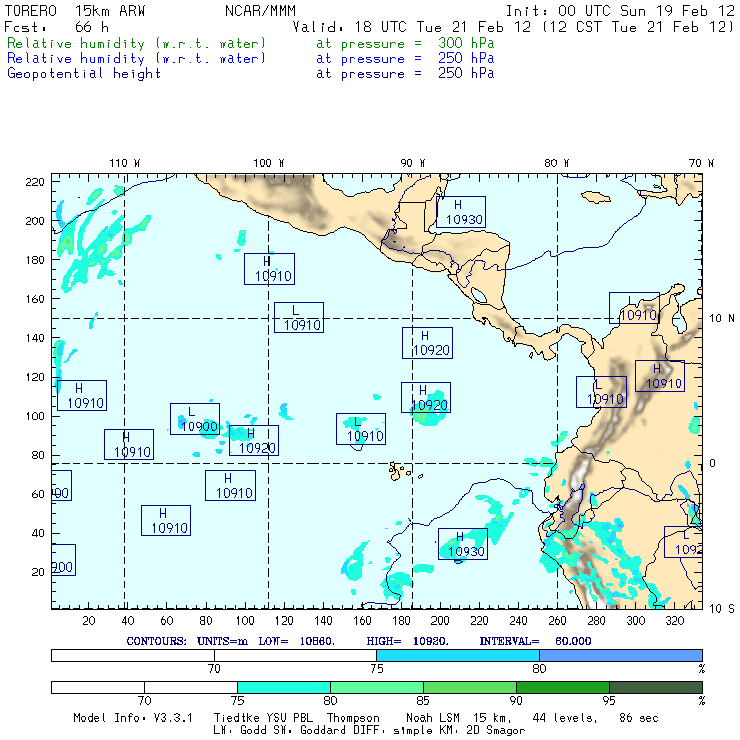The width and height of the screenshot is (740, 740).
Task: Select the green '300 hPa' pressure value
Action: [x=466, y=43]
